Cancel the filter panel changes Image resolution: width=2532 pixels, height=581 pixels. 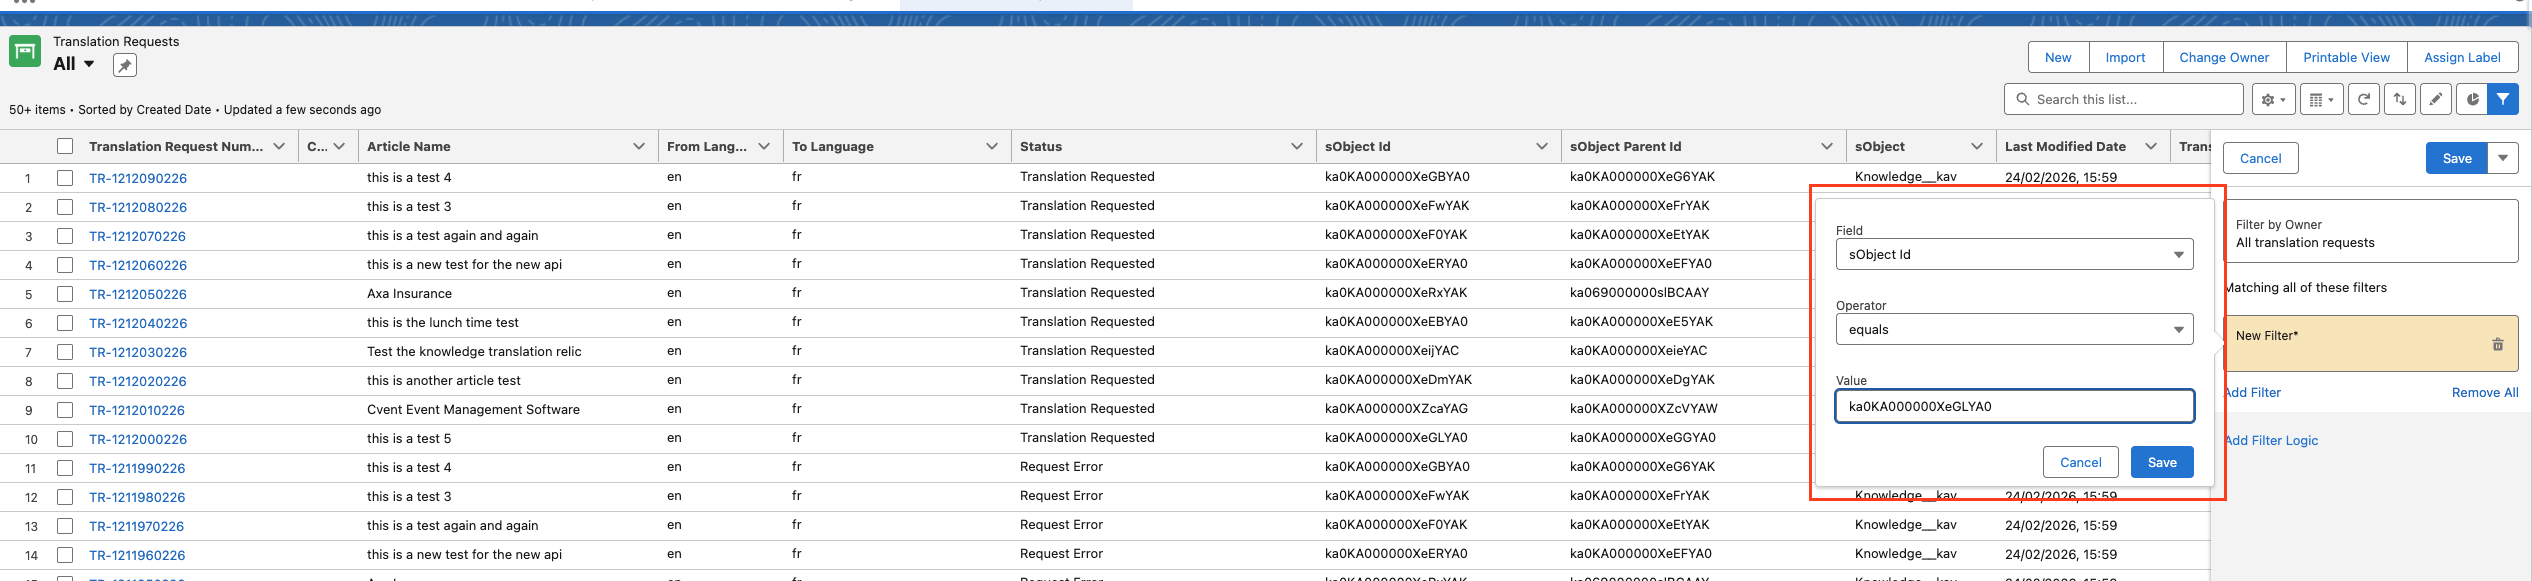(x=2260, y=158)
